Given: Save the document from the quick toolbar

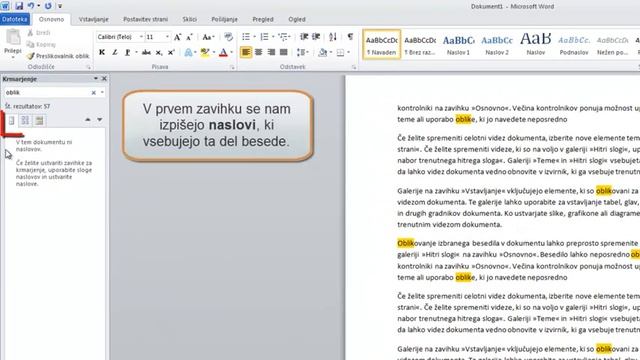Looking at the screenshot, I should (19, 6).
